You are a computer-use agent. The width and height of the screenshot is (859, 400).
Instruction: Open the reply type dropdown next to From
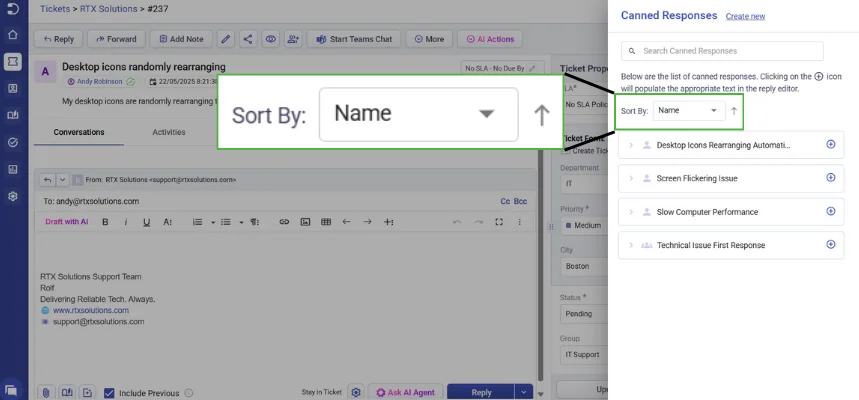point(62,179)
